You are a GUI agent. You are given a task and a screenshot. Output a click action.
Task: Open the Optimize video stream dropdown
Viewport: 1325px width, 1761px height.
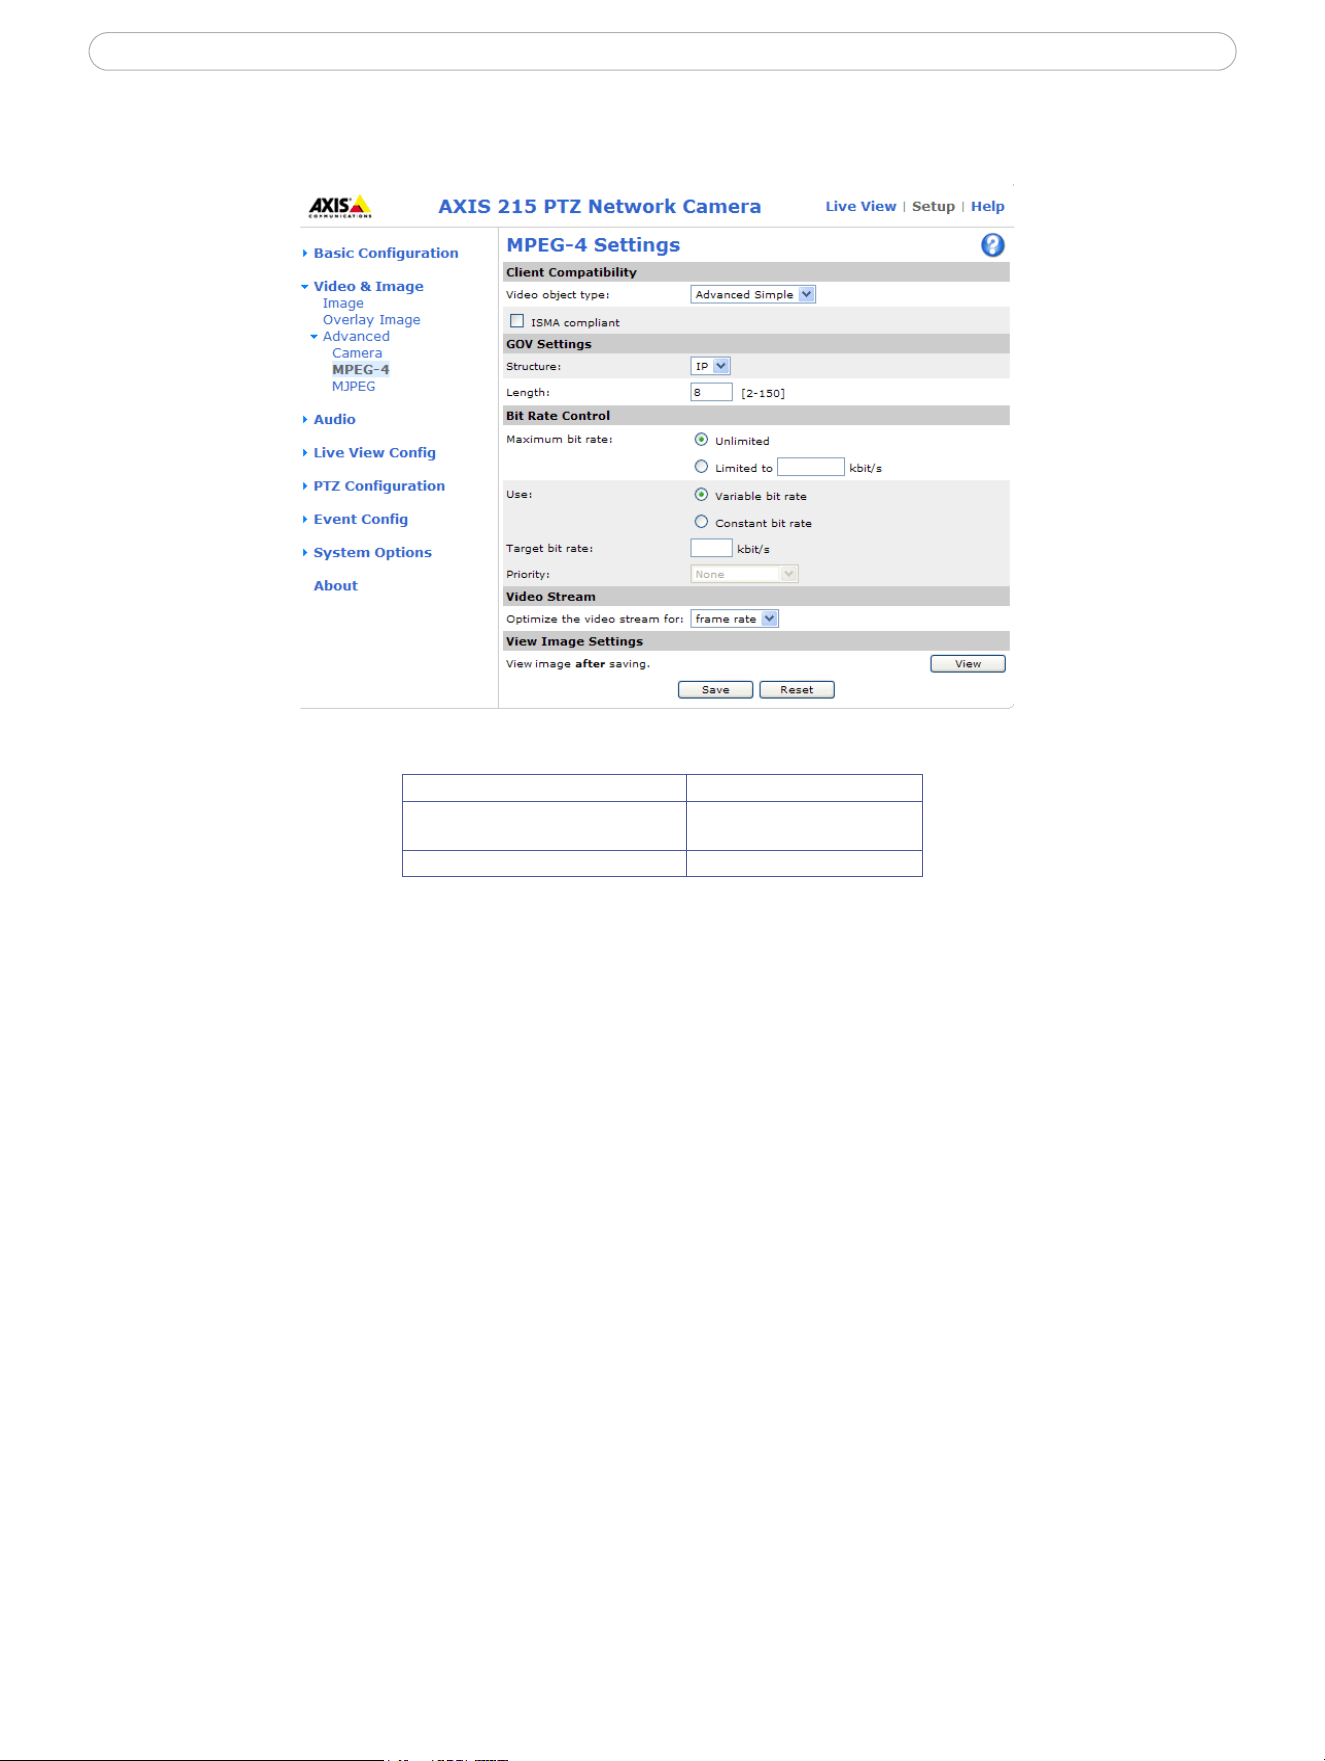tap(734, 619)
